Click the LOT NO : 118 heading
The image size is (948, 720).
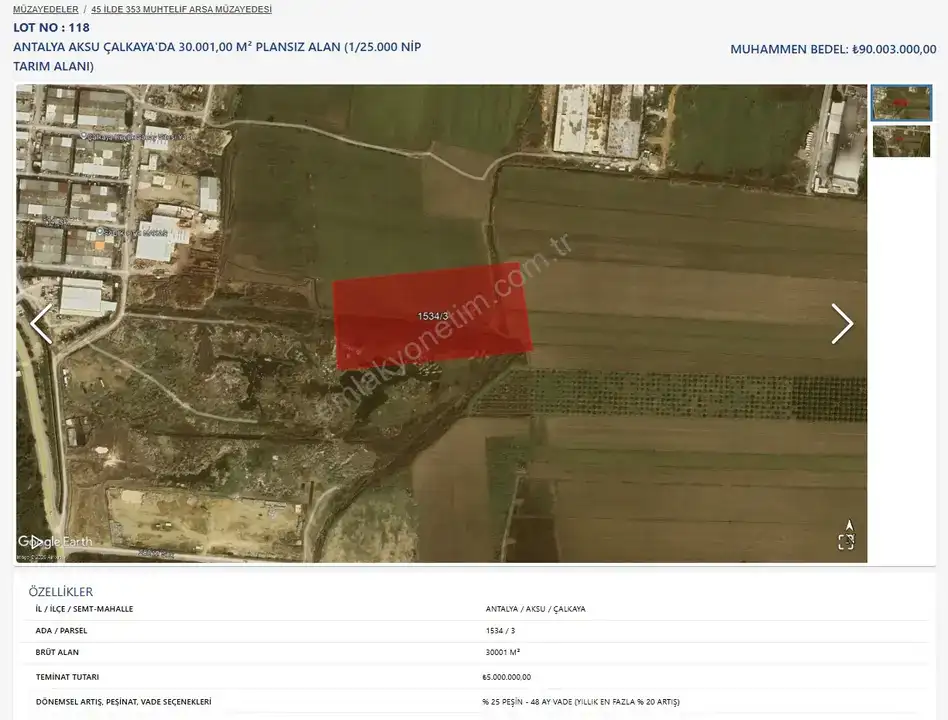(51, 28)
